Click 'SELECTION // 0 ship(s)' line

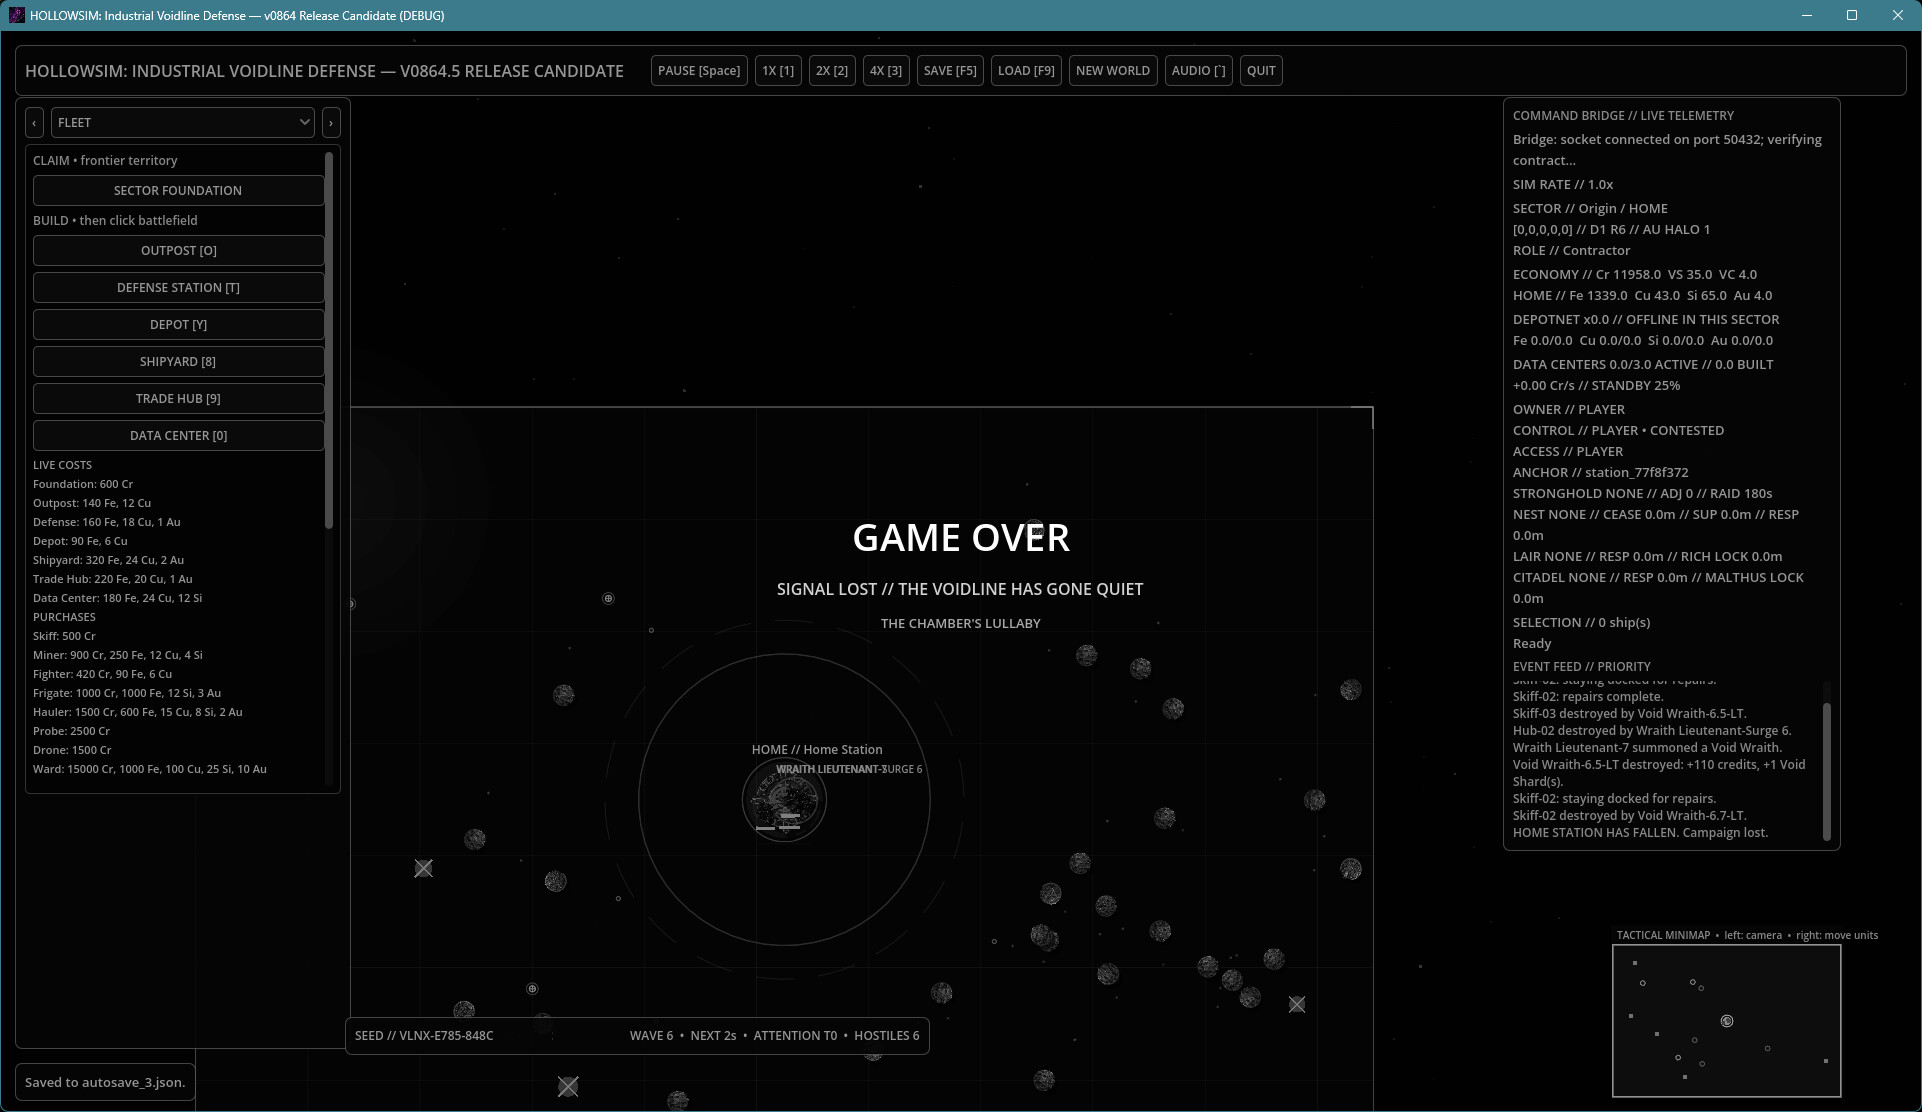click(x=1581, y=623)
